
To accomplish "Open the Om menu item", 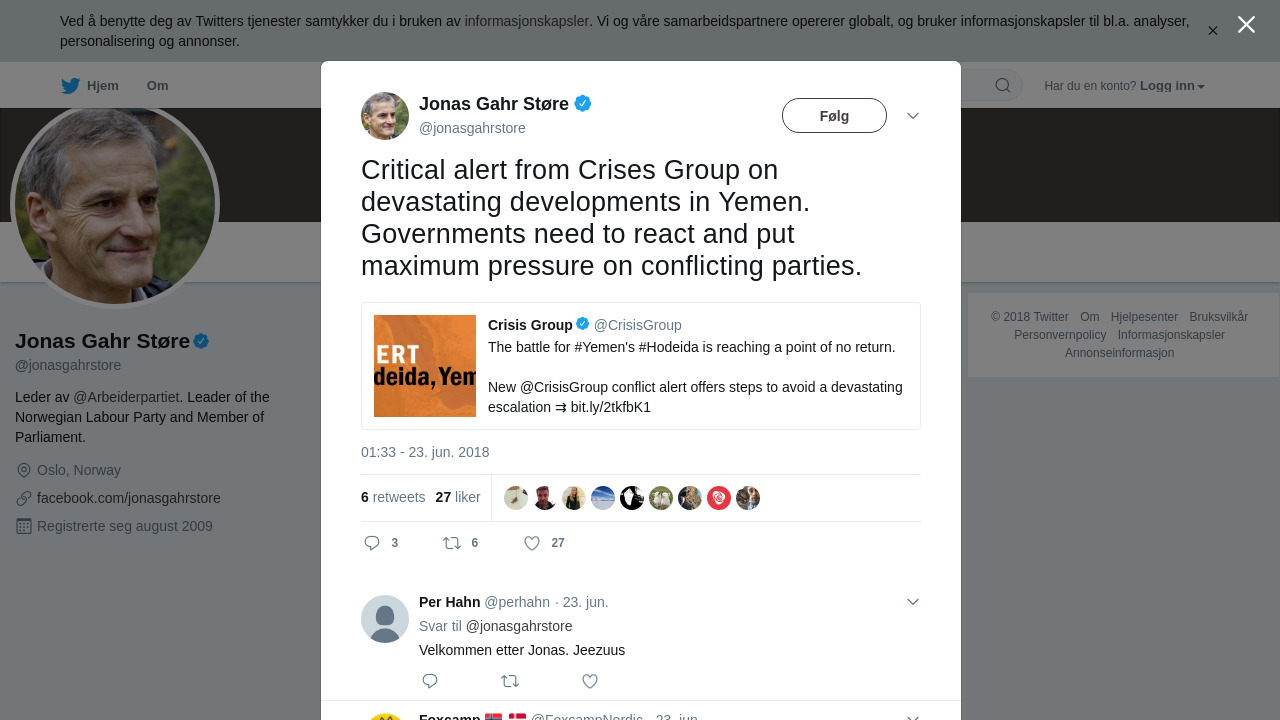I will [157, 86].
